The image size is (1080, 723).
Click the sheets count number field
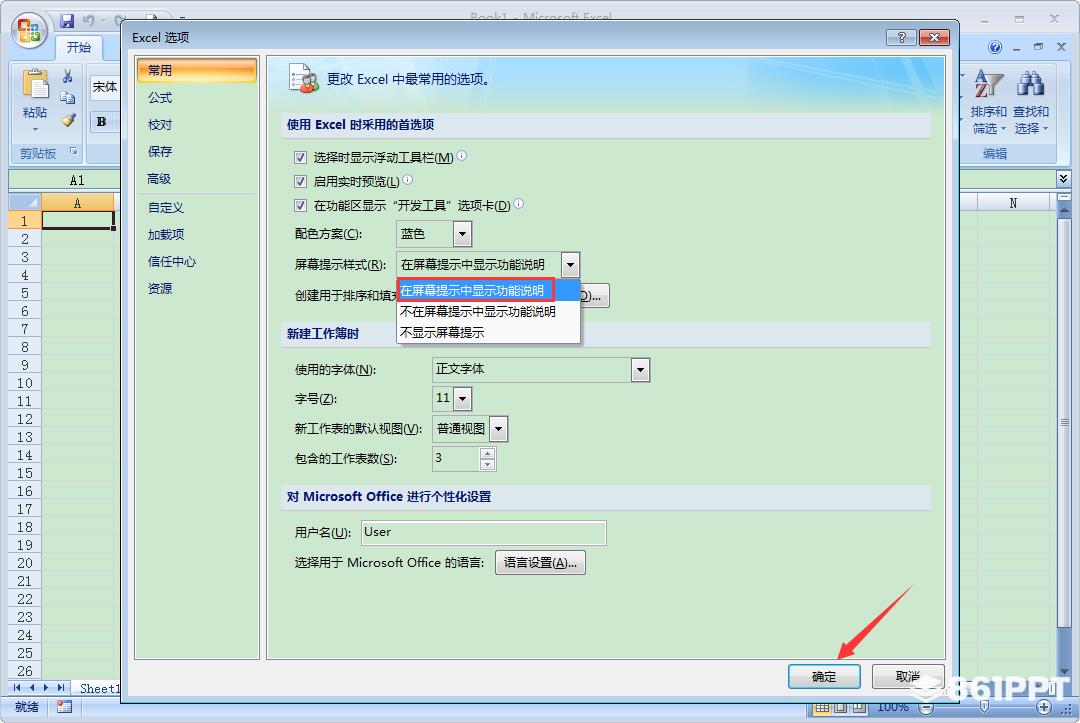point(455,459)
